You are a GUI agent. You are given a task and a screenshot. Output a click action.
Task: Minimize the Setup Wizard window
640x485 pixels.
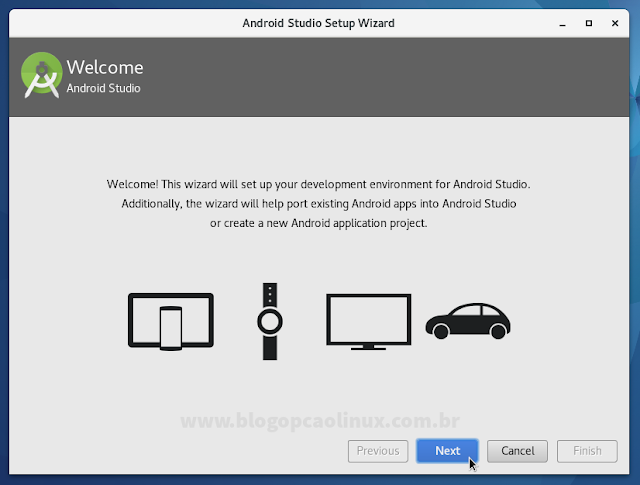pos(562,23)
